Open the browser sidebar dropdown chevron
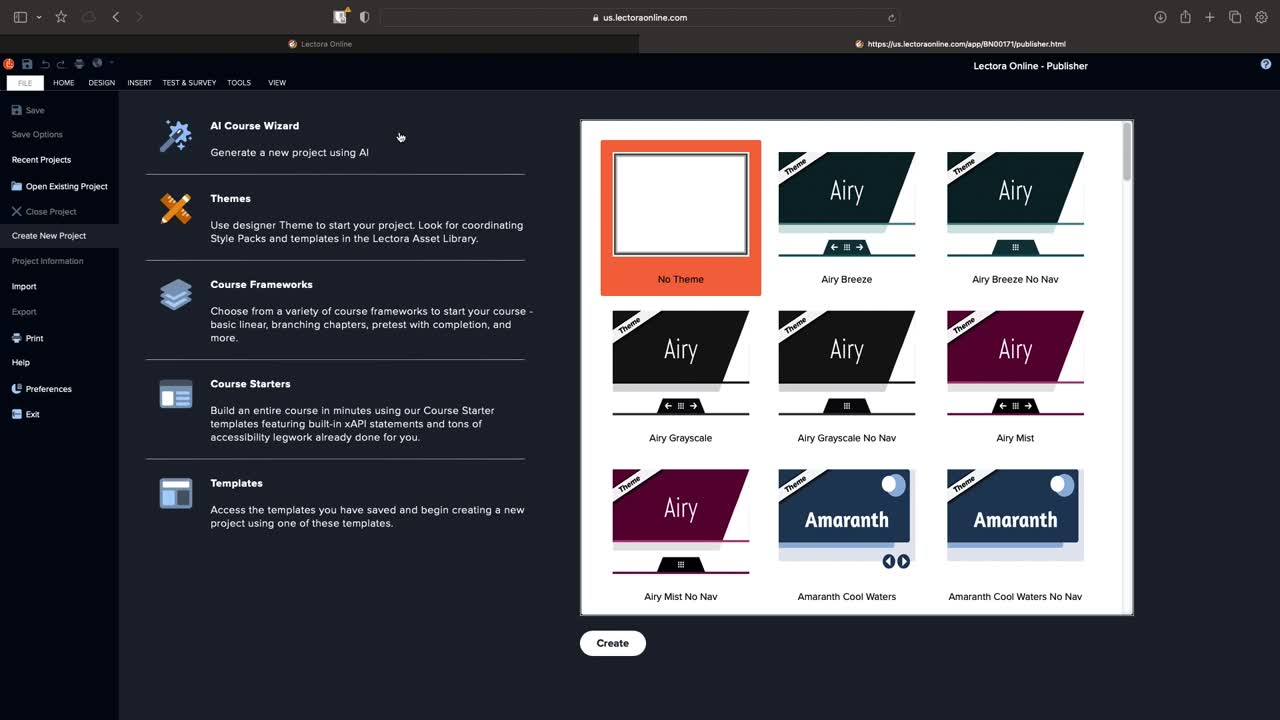1280x720 pixels. point(39,17)
